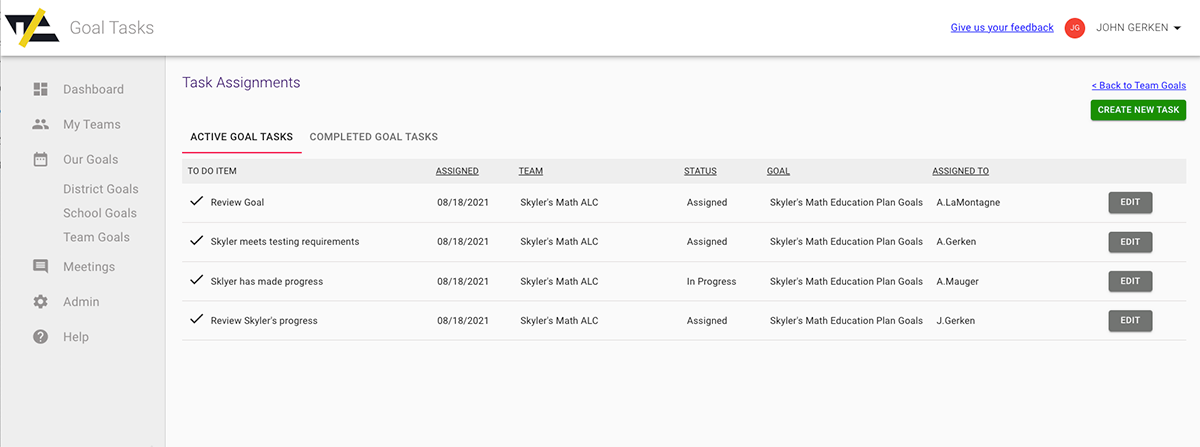This screenshot has height=447, width=1200.
Task: Click the Help question mark icon
Action: (x=40, y=337)
